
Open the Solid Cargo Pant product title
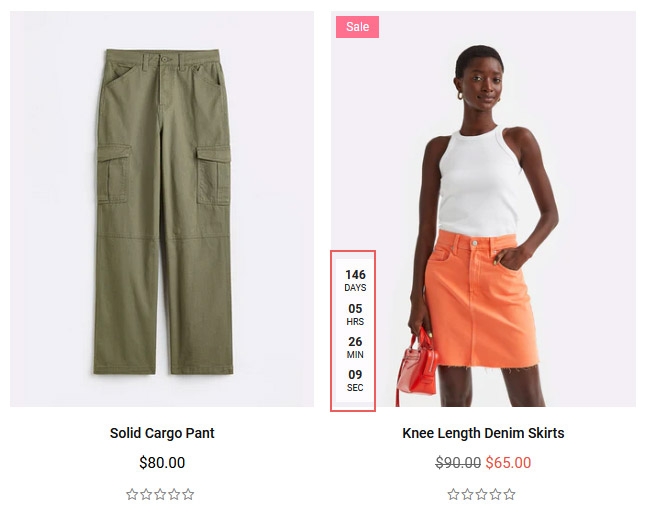coord(162,433)
